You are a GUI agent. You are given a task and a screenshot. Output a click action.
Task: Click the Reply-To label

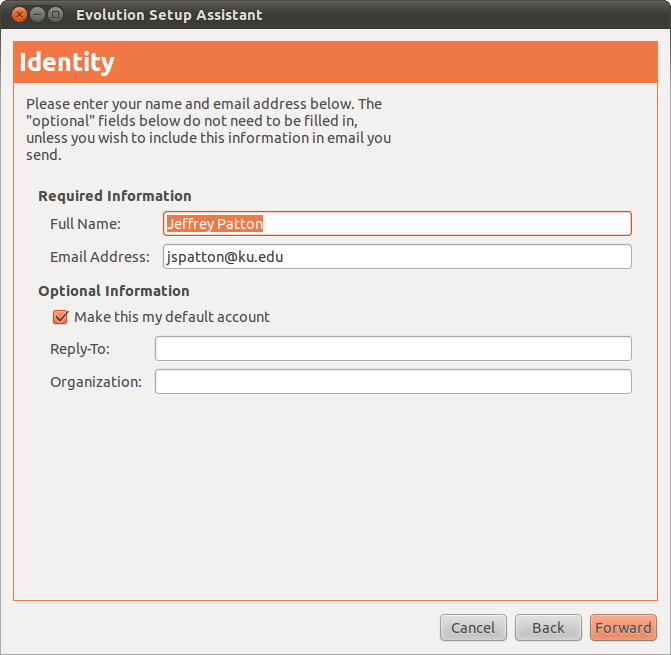coord(80,349)
